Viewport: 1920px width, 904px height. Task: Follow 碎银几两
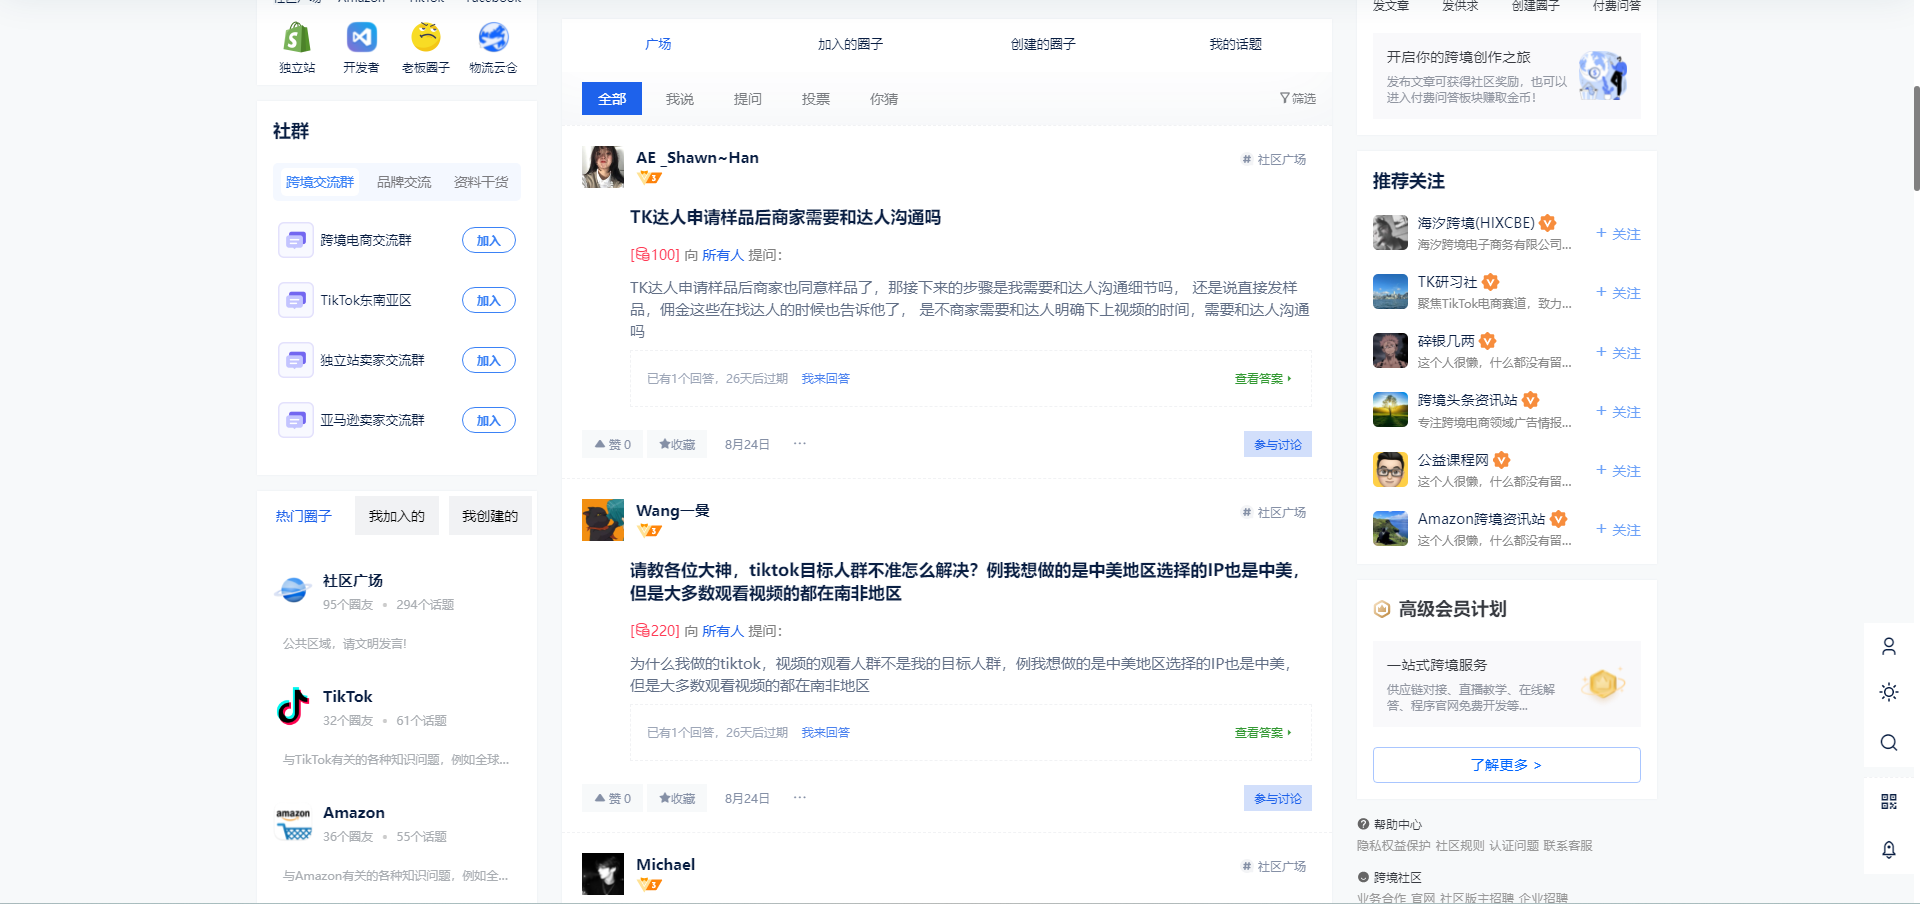tap(1618, 352)
